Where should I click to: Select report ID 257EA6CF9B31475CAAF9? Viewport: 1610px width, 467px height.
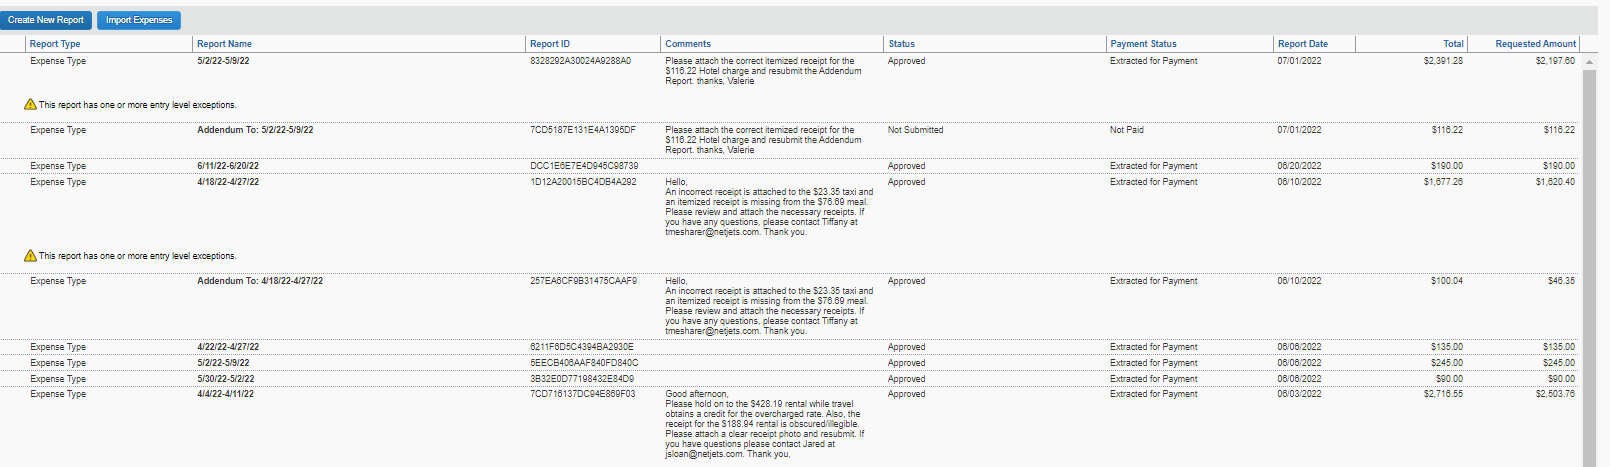tap(583, 281)
